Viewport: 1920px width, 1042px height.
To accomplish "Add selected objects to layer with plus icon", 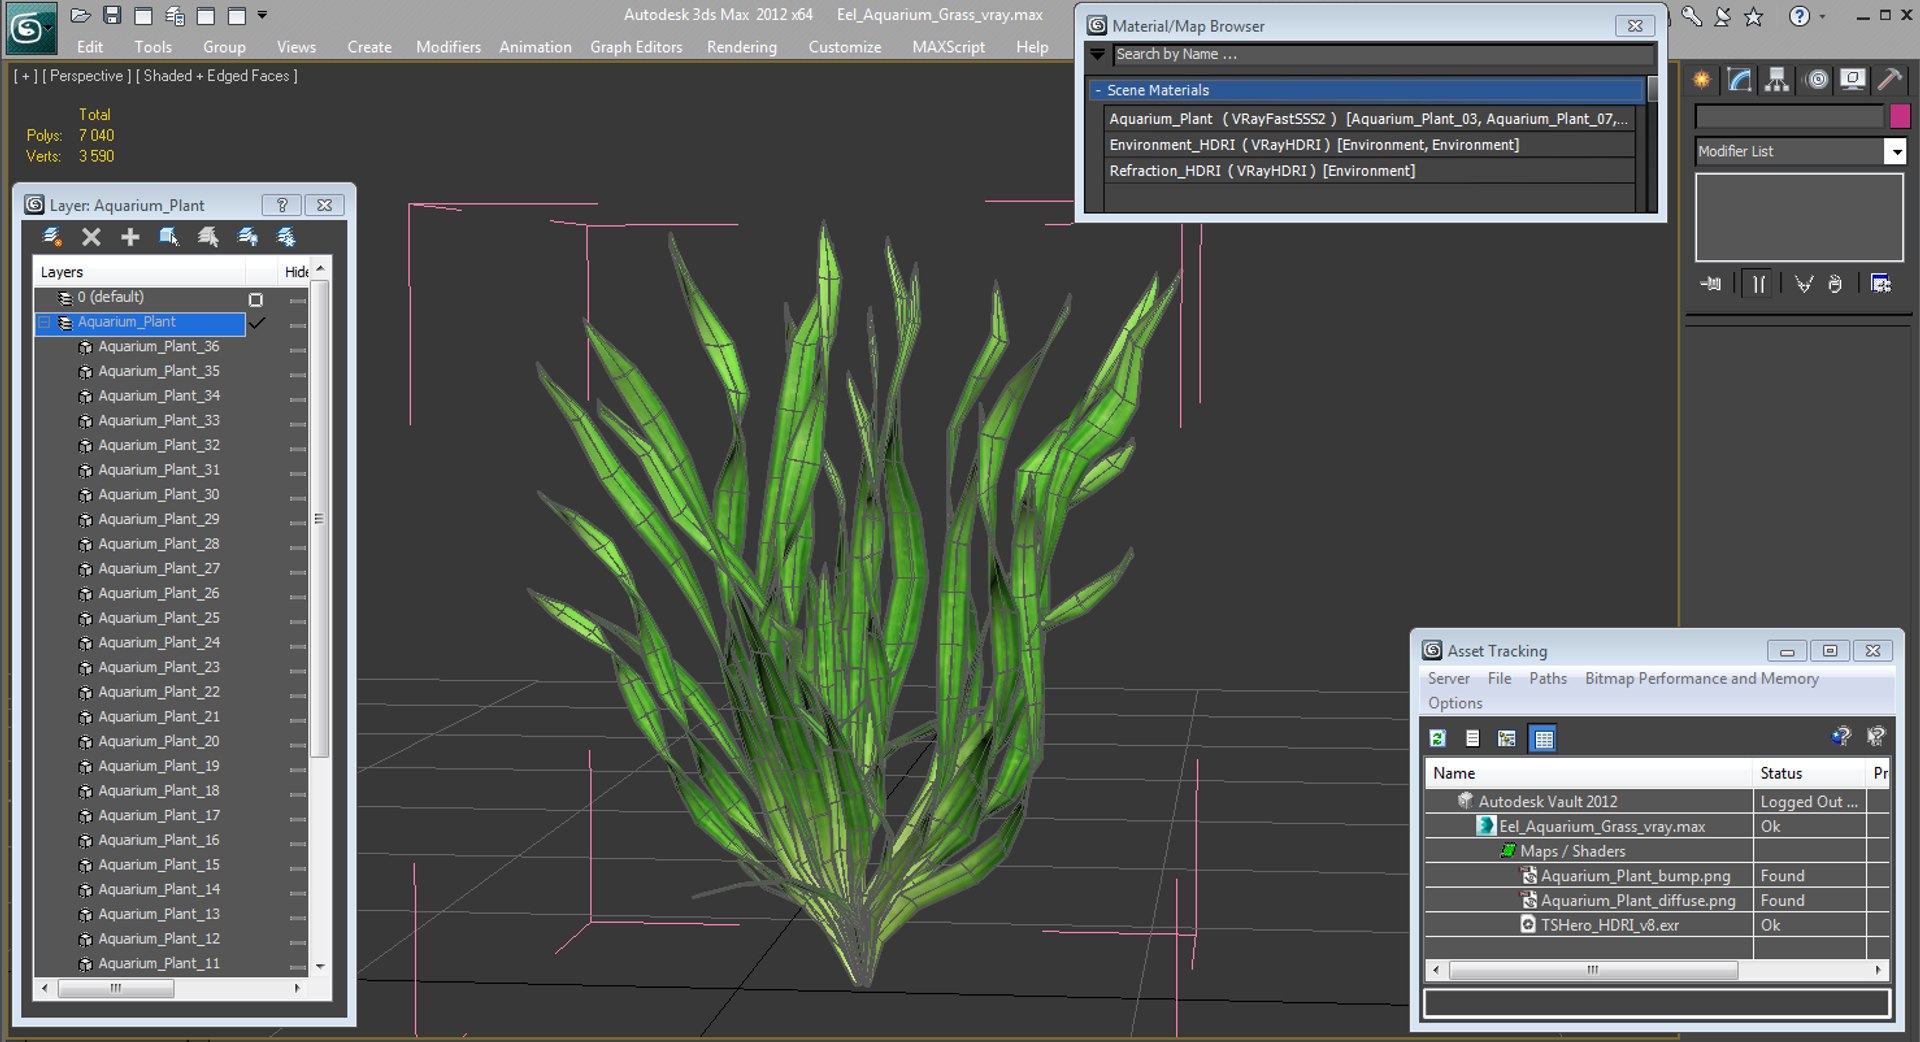I will [x=130, y=237].
